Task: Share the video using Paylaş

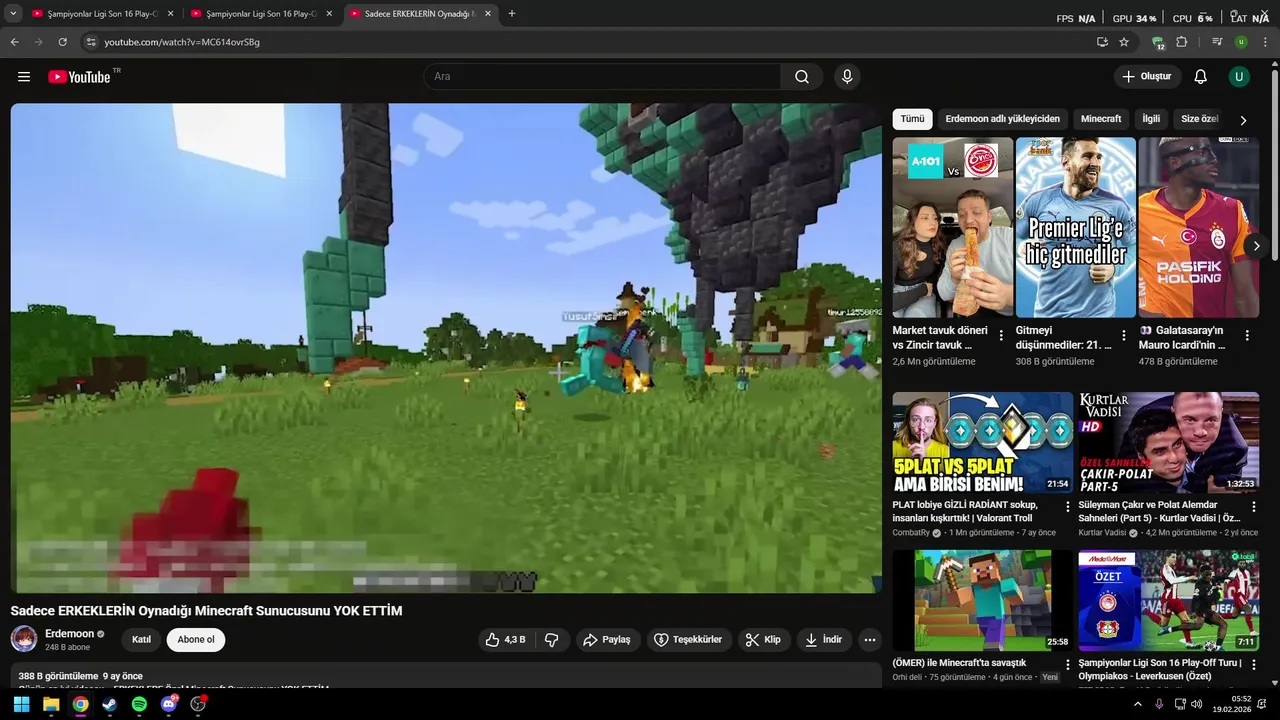Action: (607, 640)
